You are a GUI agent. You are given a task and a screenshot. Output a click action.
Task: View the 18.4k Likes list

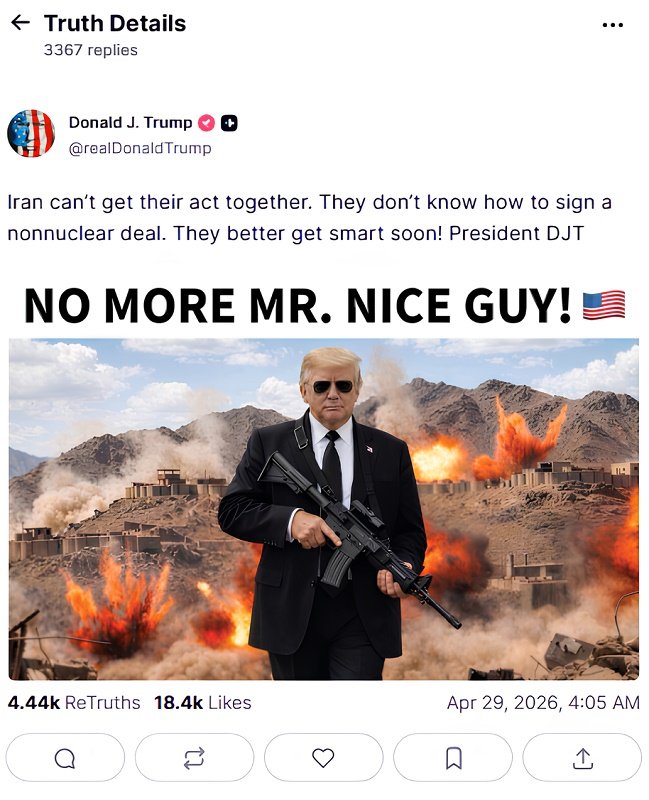coord(203,703)
